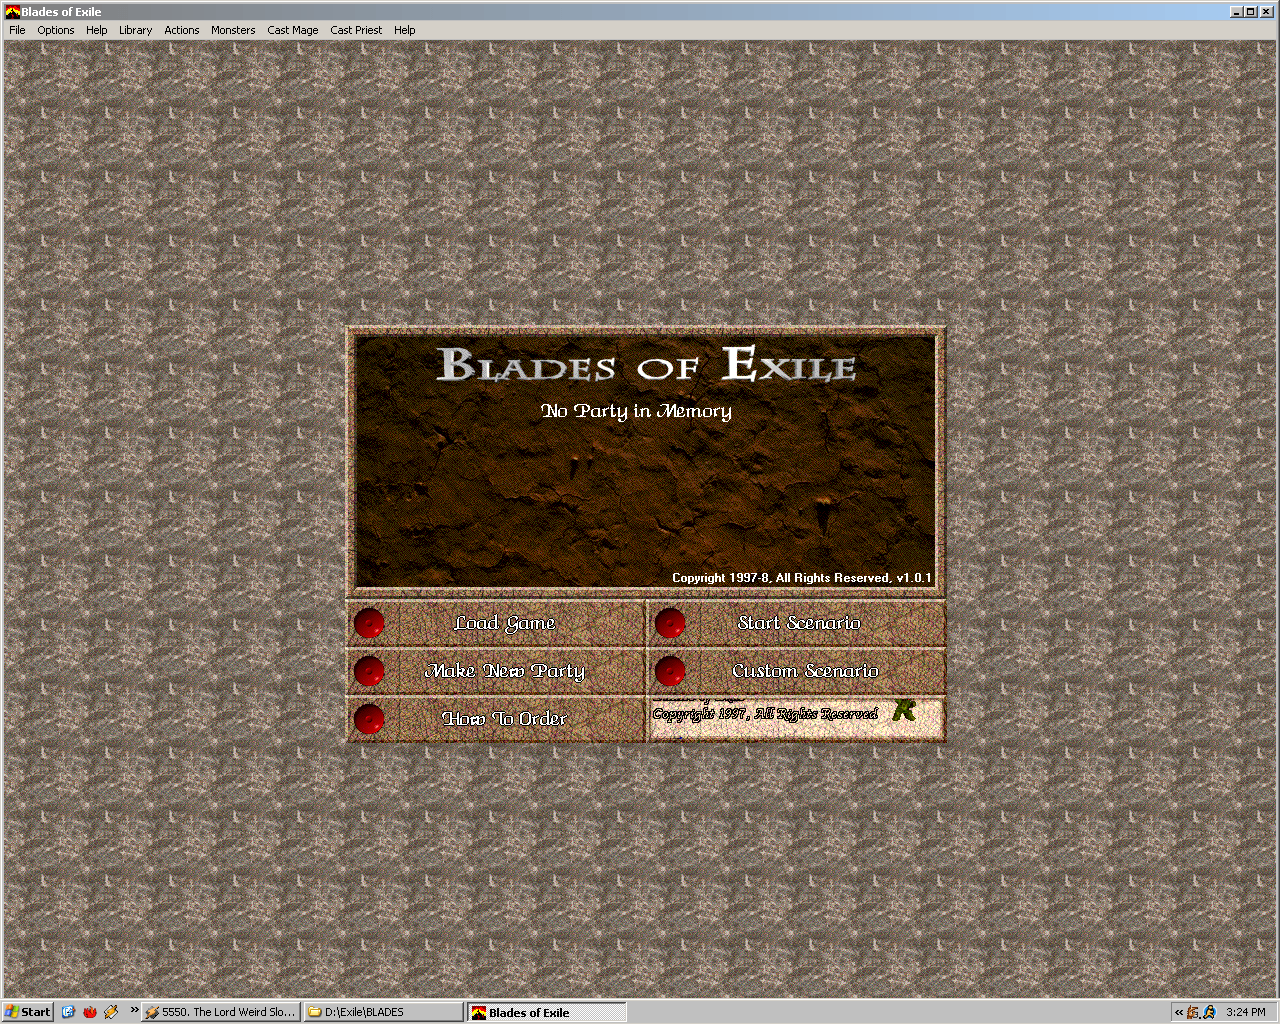The height and width of the screenshot is (1024, 1280).
Task: Open the Actions menu
Action: point(182,30)
